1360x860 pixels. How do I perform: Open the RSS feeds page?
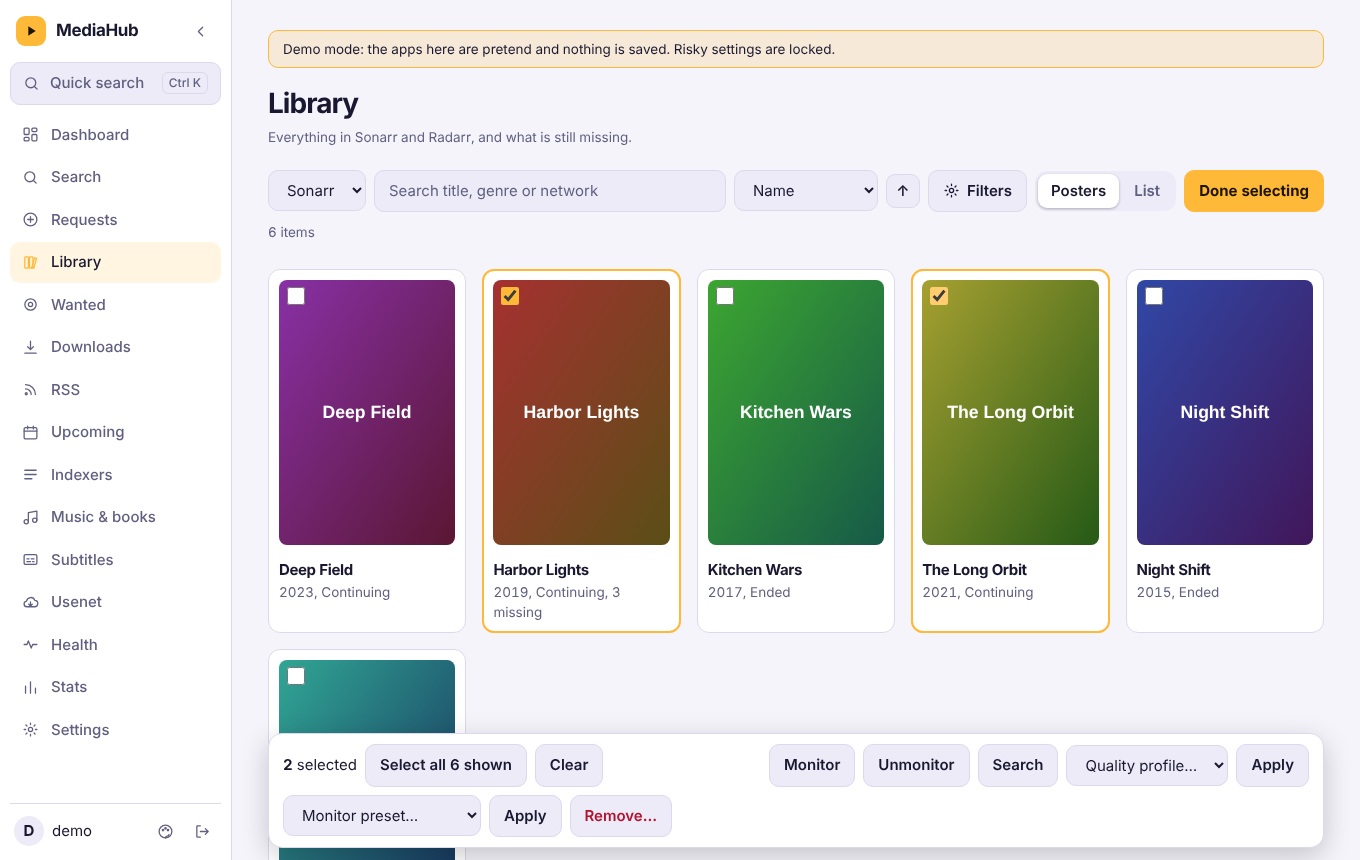click(115, 390)
